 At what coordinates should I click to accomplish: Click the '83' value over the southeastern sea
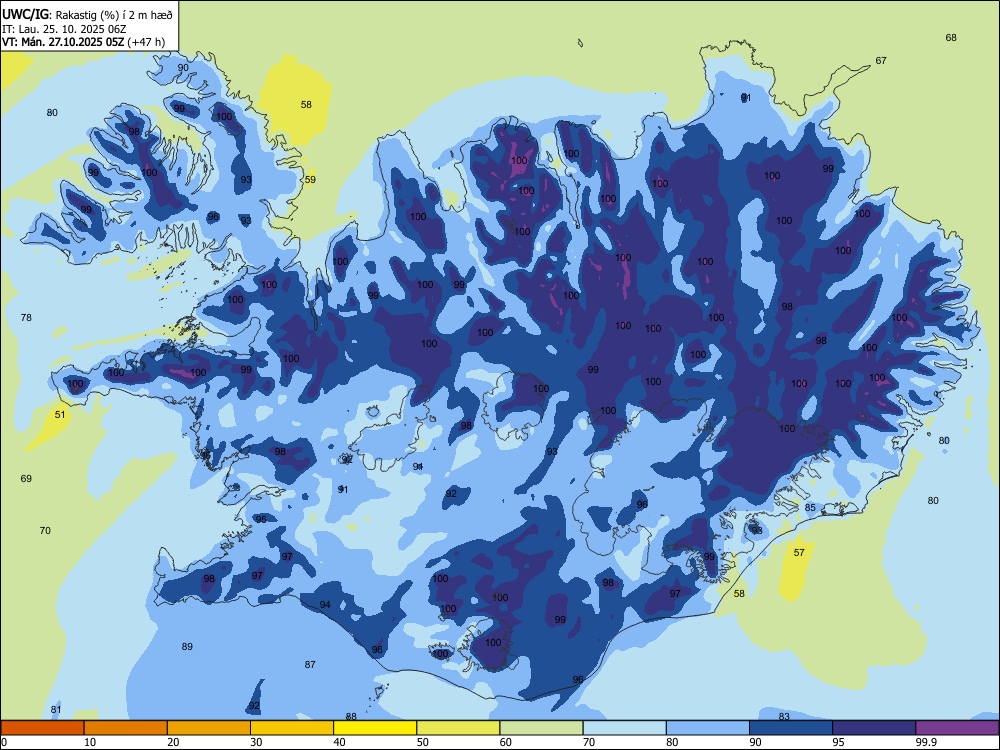coord(784,716)
